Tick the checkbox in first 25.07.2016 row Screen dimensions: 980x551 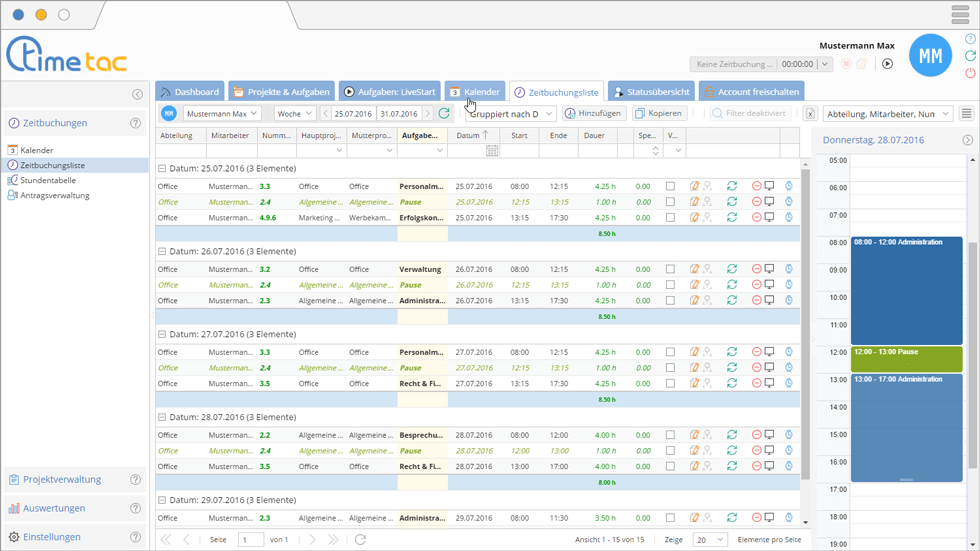pos(670,186)
